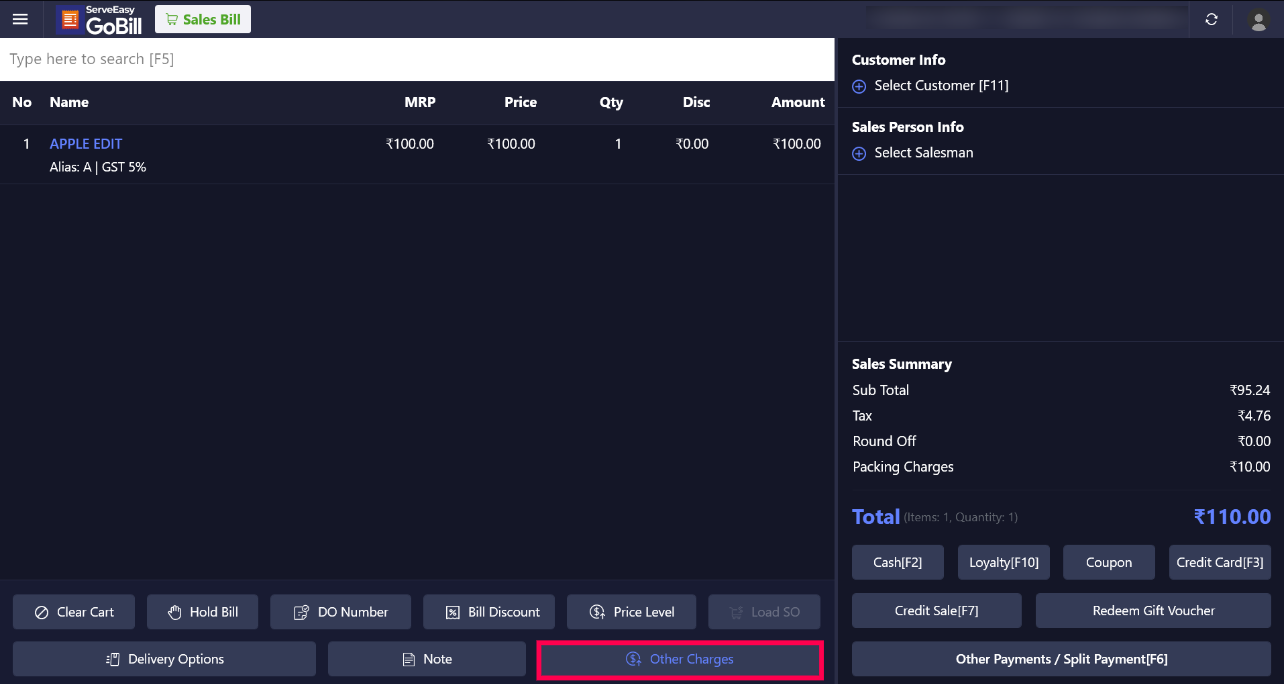Apply a Coupon payment
The width and height of the screenshot is (1284, 684).
[1109, 562]
